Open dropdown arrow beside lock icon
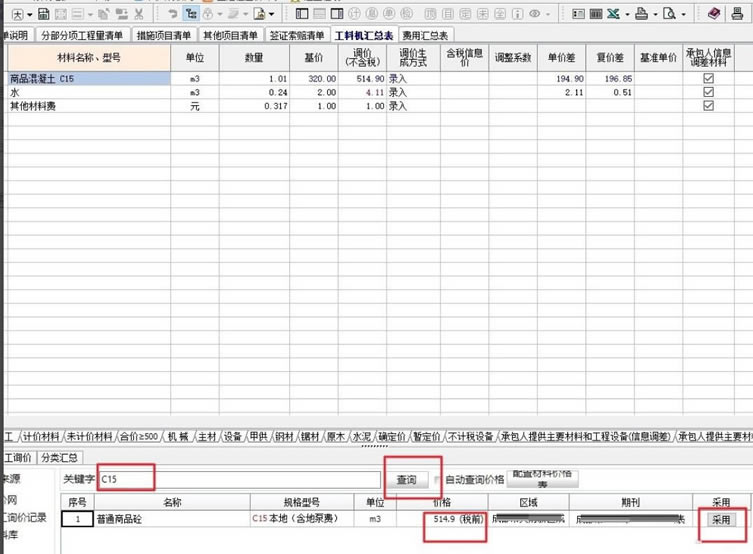This screenshot has height=554, width=753. click(x=219, y=14)
